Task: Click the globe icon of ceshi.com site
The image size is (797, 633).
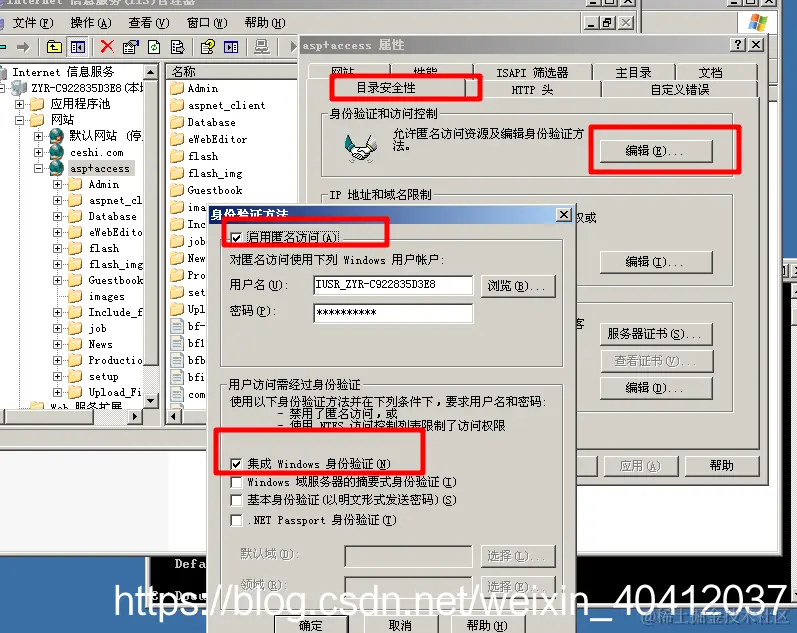Action: coord(57,152)
